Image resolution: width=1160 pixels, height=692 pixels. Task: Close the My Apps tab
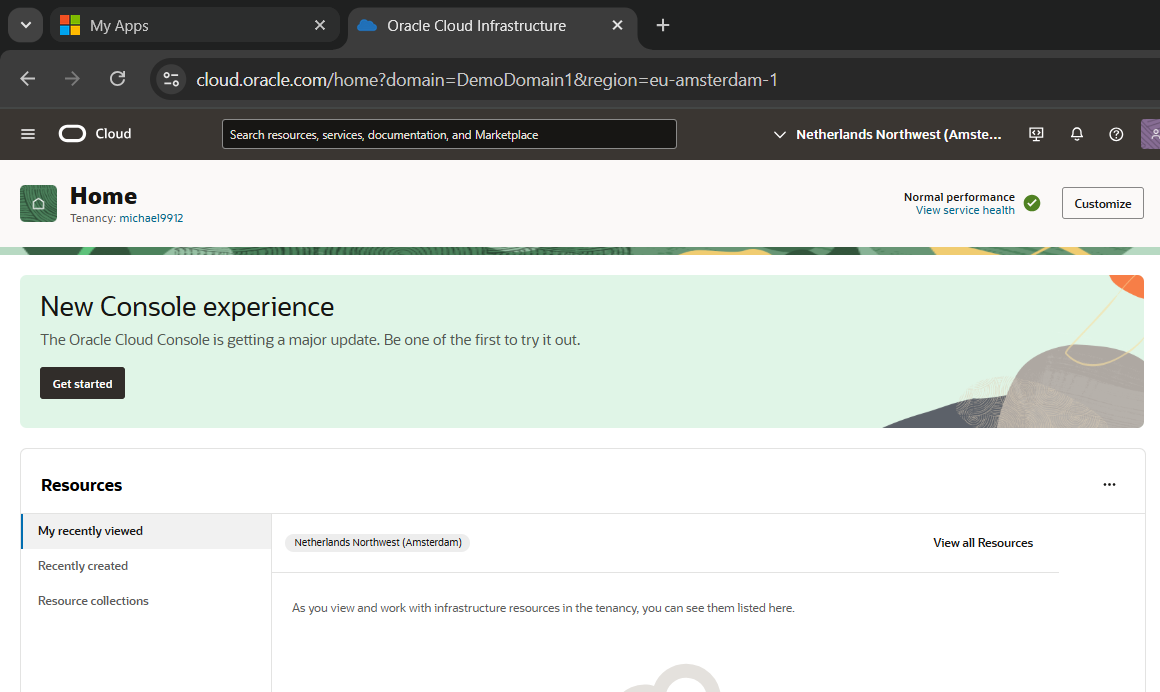320,25
